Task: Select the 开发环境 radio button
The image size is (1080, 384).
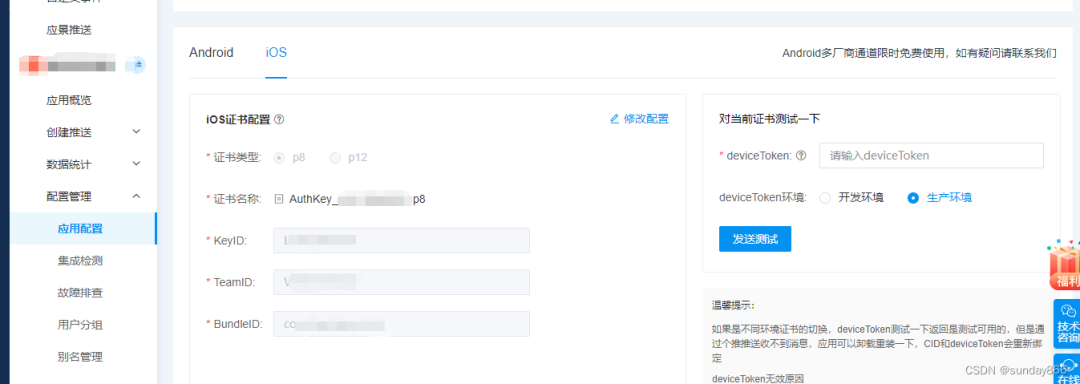Action: pos(825,198)
